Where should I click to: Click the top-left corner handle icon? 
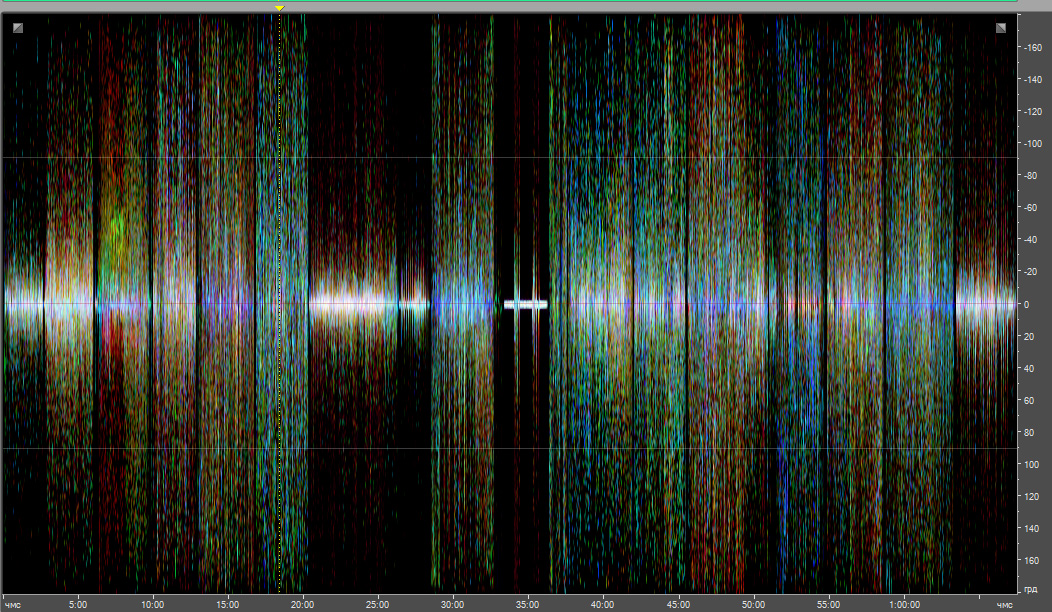[17, 28]
